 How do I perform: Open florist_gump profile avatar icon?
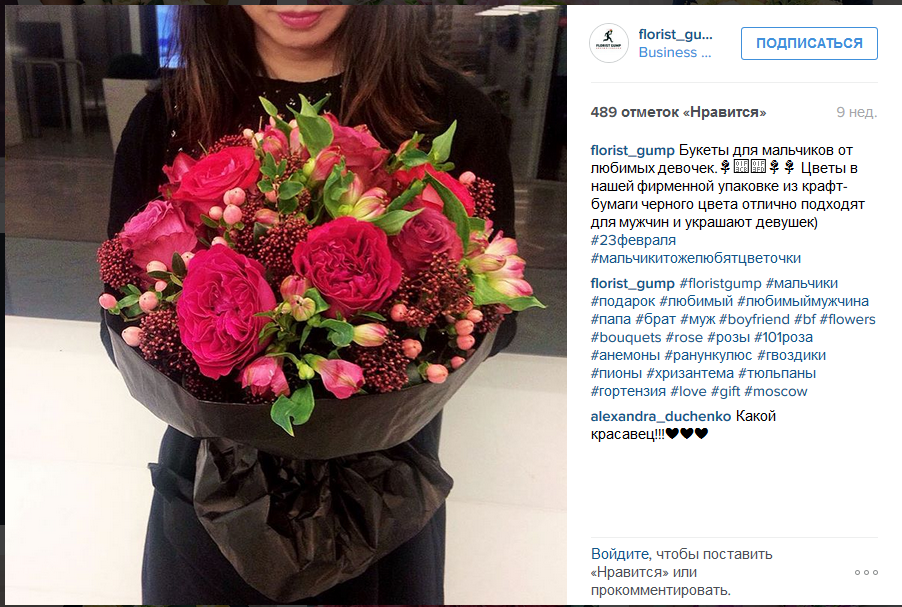coord(609,43)
